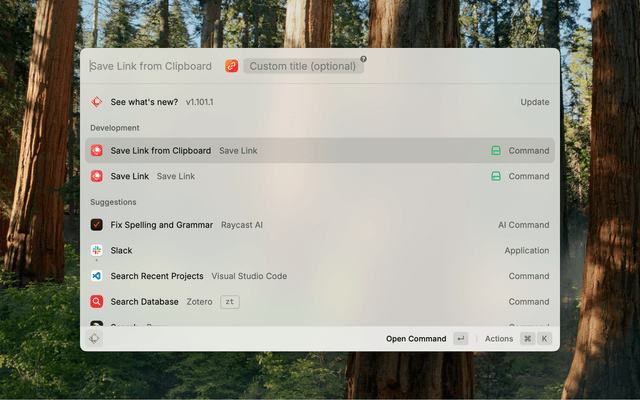
Task: Click the main search bar text
Action: (151, 66)
